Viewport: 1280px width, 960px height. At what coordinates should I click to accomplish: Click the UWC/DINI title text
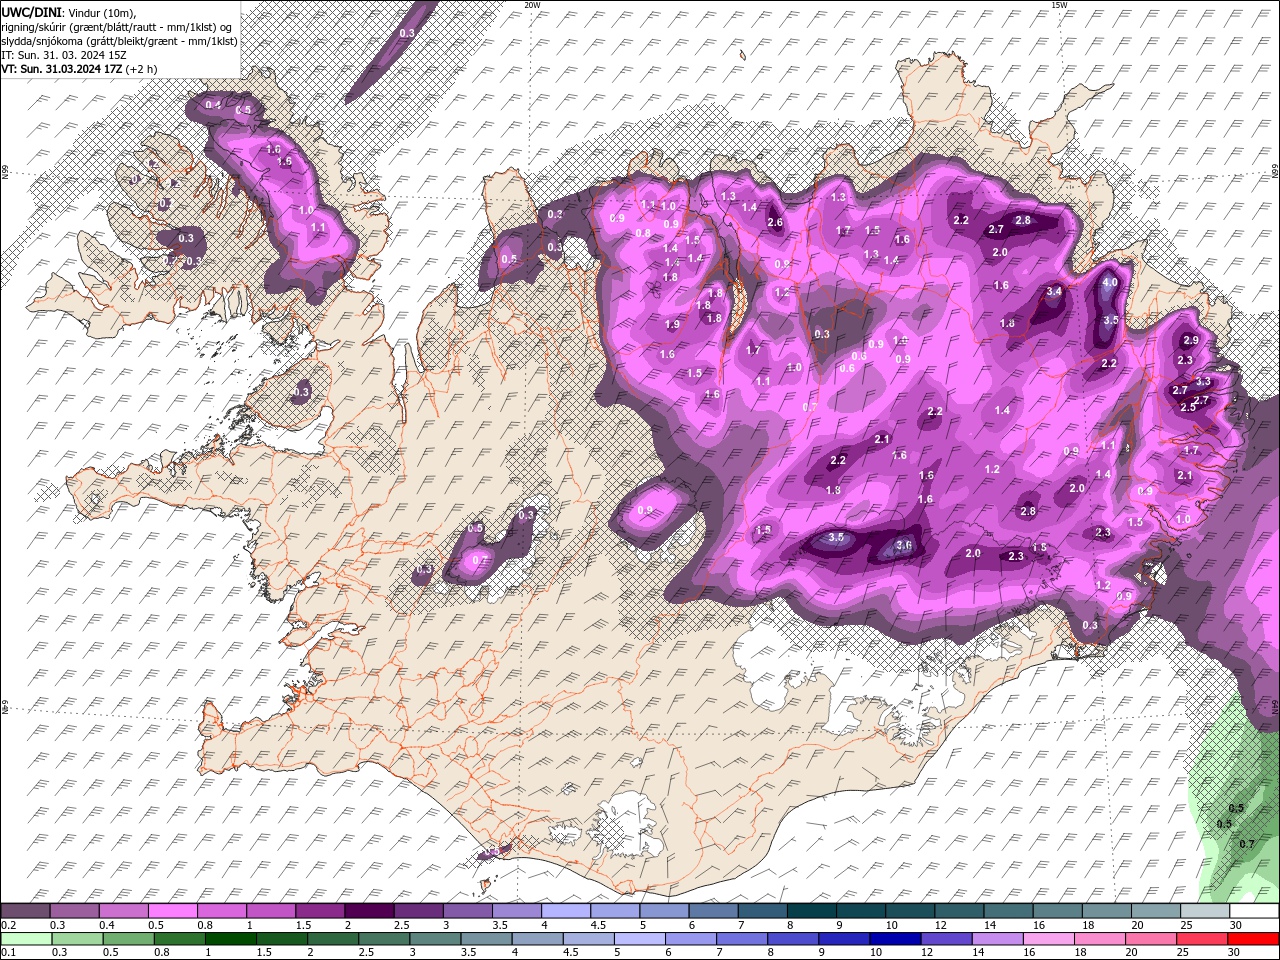[32, 11]
